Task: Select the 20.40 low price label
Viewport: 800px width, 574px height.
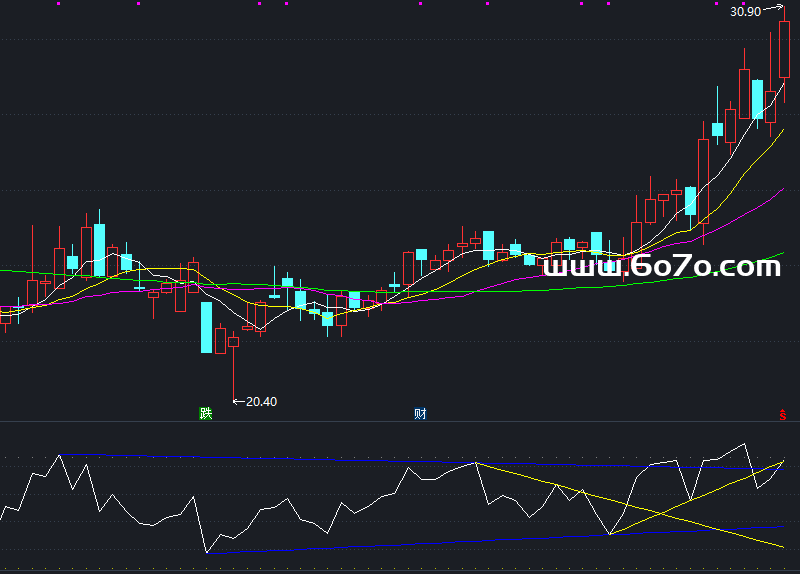Action: tap(261, 402)
